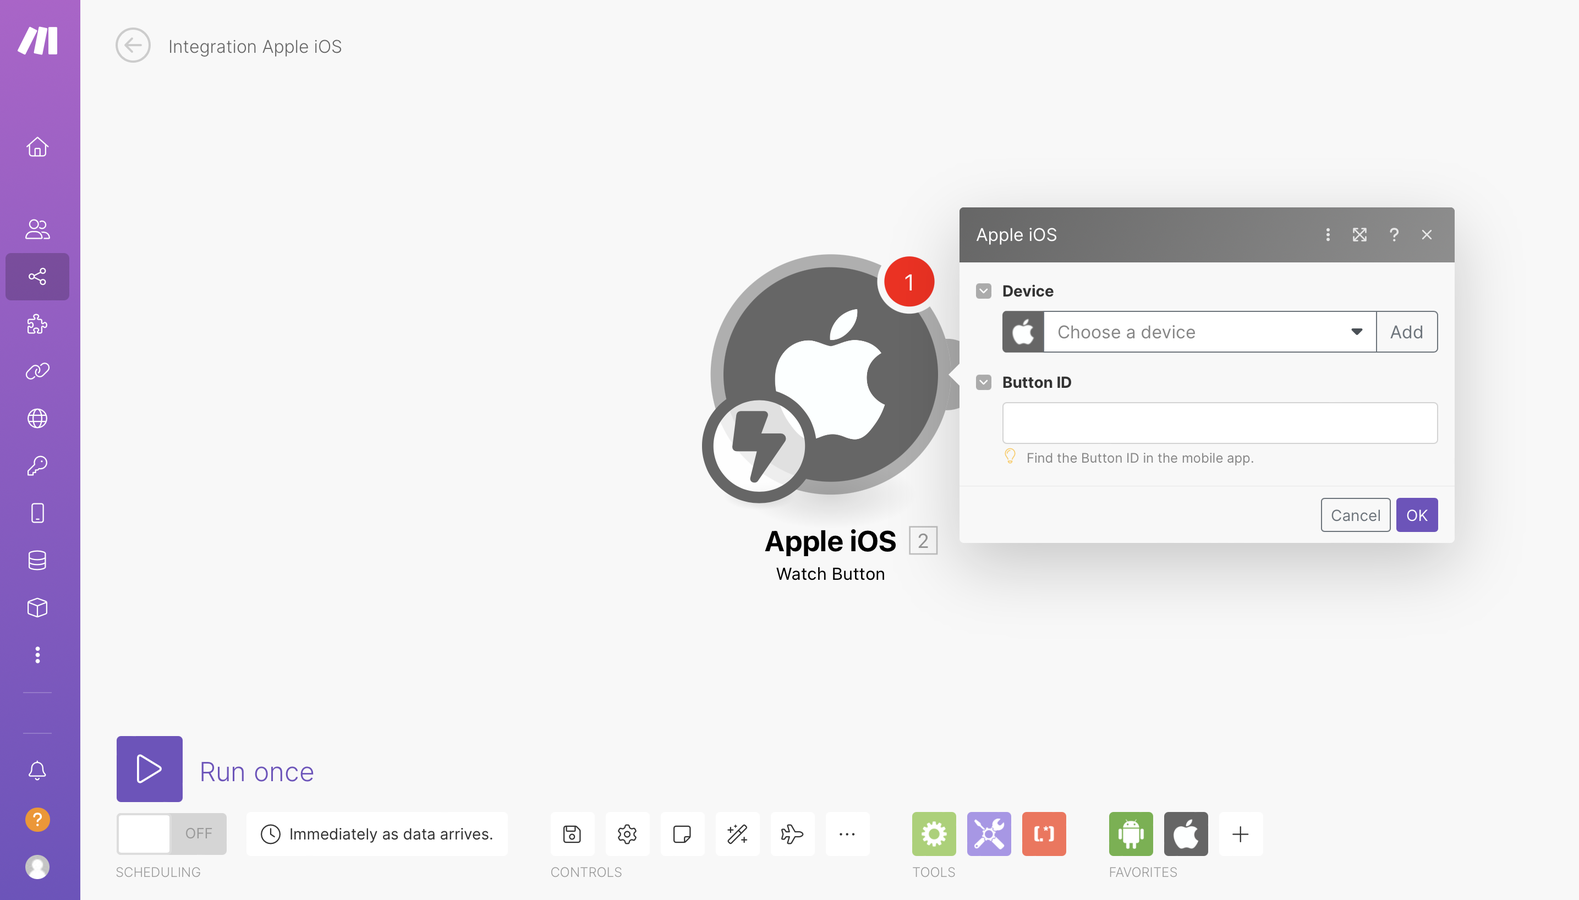Click the Notes sticky-note icon
1579x900 pixels.
point(682,834)
